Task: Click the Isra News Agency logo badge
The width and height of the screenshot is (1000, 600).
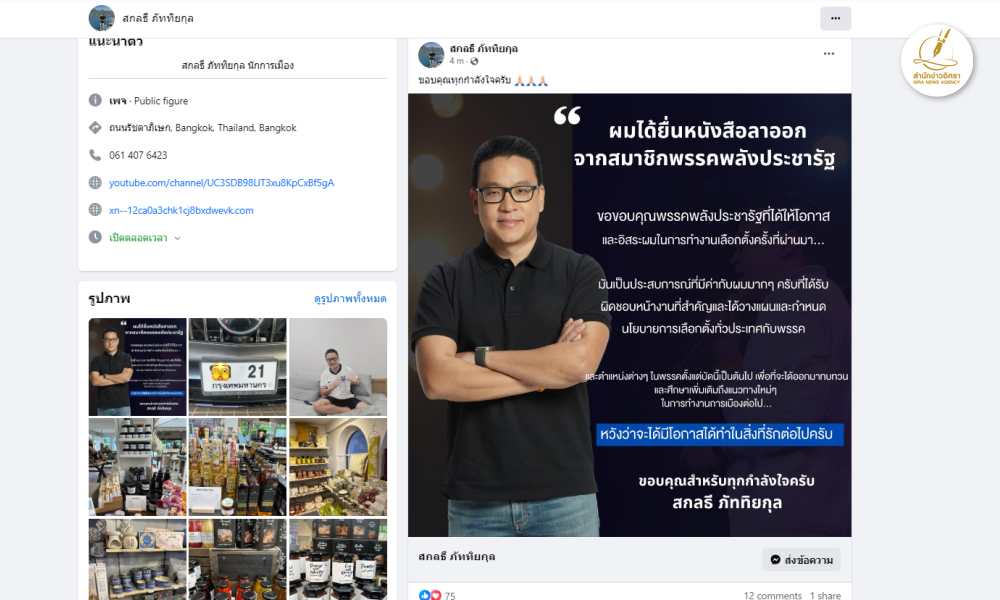Action: click(936, 61)
